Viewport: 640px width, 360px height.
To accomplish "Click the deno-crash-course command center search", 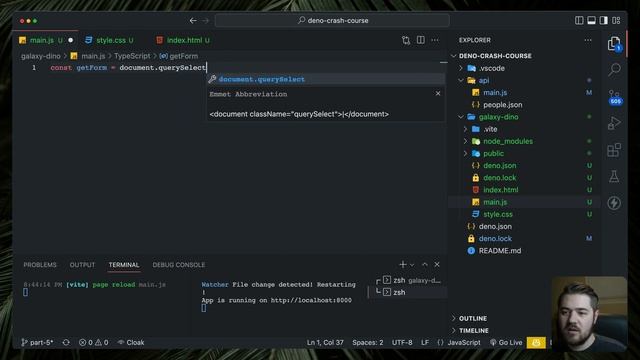I will (332, 20).
